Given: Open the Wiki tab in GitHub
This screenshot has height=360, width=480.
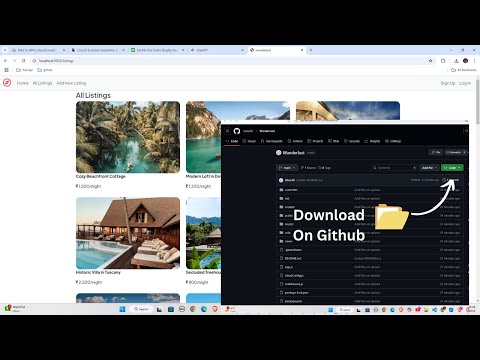Looking at the screenshot, I should click(x=334, y=141).
